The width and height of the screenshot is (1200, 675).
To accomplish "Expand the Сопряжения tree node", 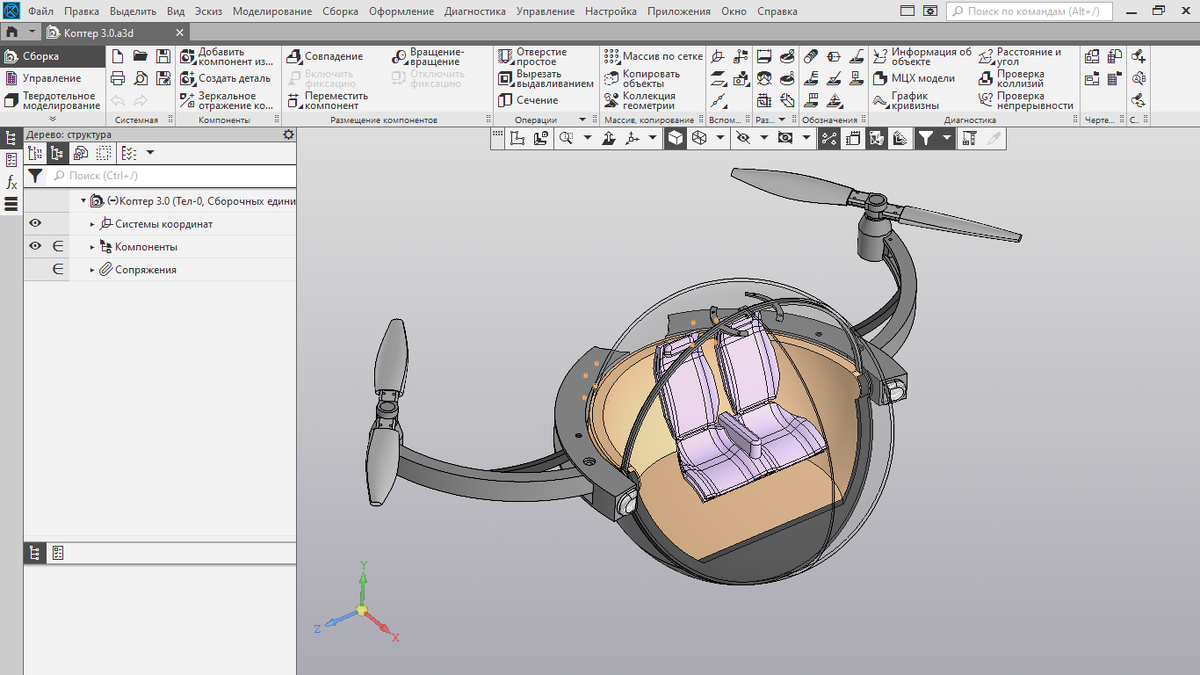I will coord(92,270).
